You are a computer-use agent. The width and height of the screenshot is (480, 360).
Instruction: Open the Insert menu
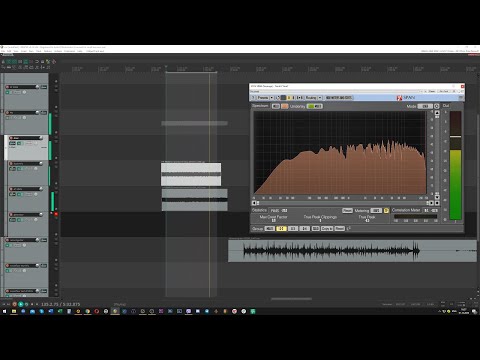tap(24, 51)
